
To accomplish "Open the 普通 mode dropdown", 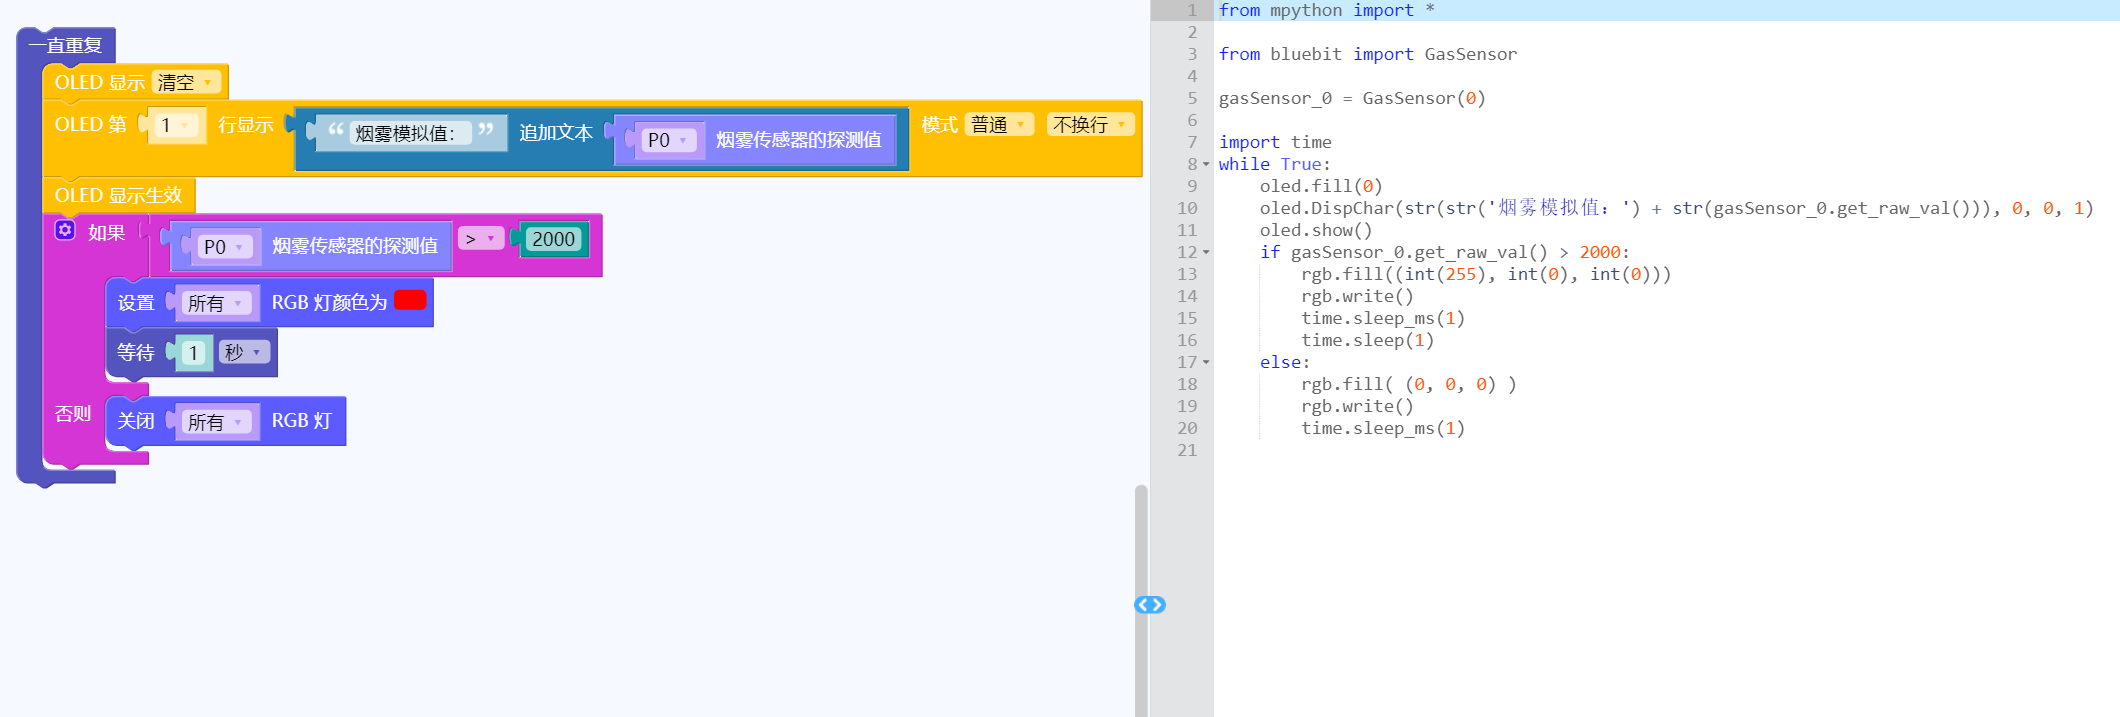I will pyautogui.click(x=998, y=125).
